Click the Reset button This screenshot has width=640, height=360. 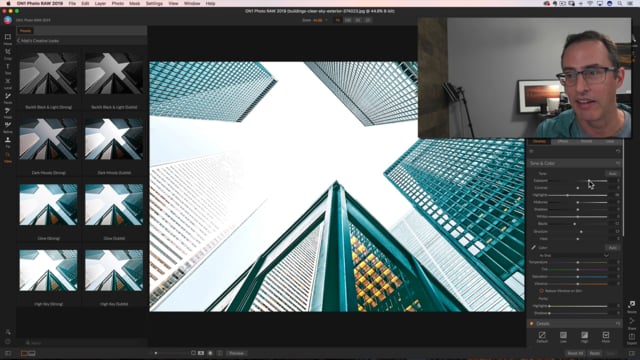point(595,353)
